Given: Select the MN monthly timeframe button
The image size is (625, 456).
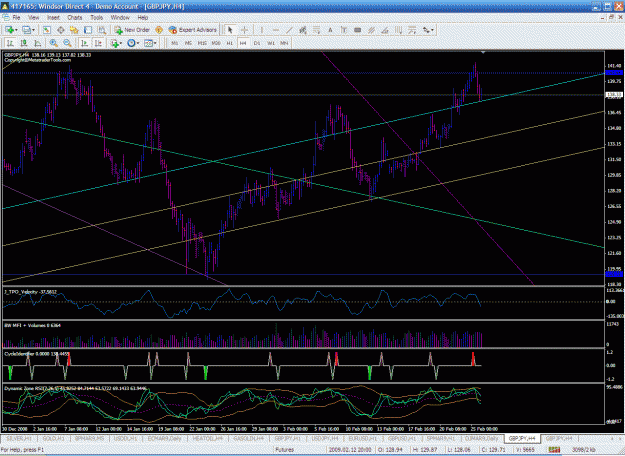Looking at the screenshot, I should point(284,43).
